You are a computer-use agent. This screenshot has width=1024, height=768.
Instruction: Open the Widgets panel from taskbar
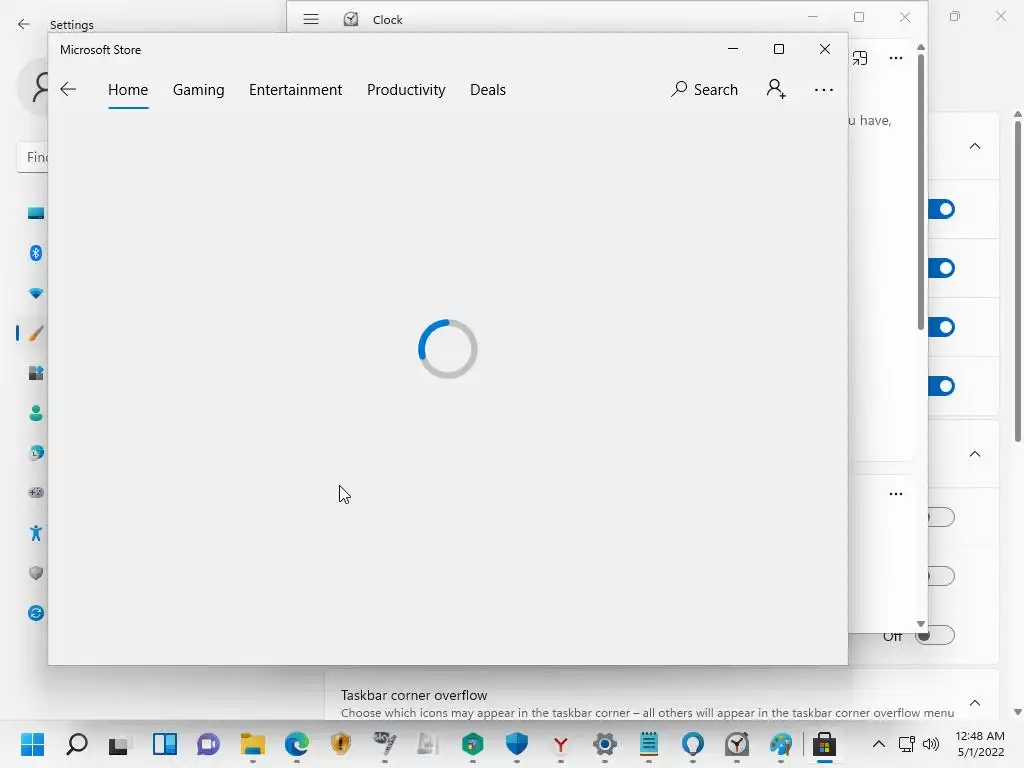pos(165,744)
